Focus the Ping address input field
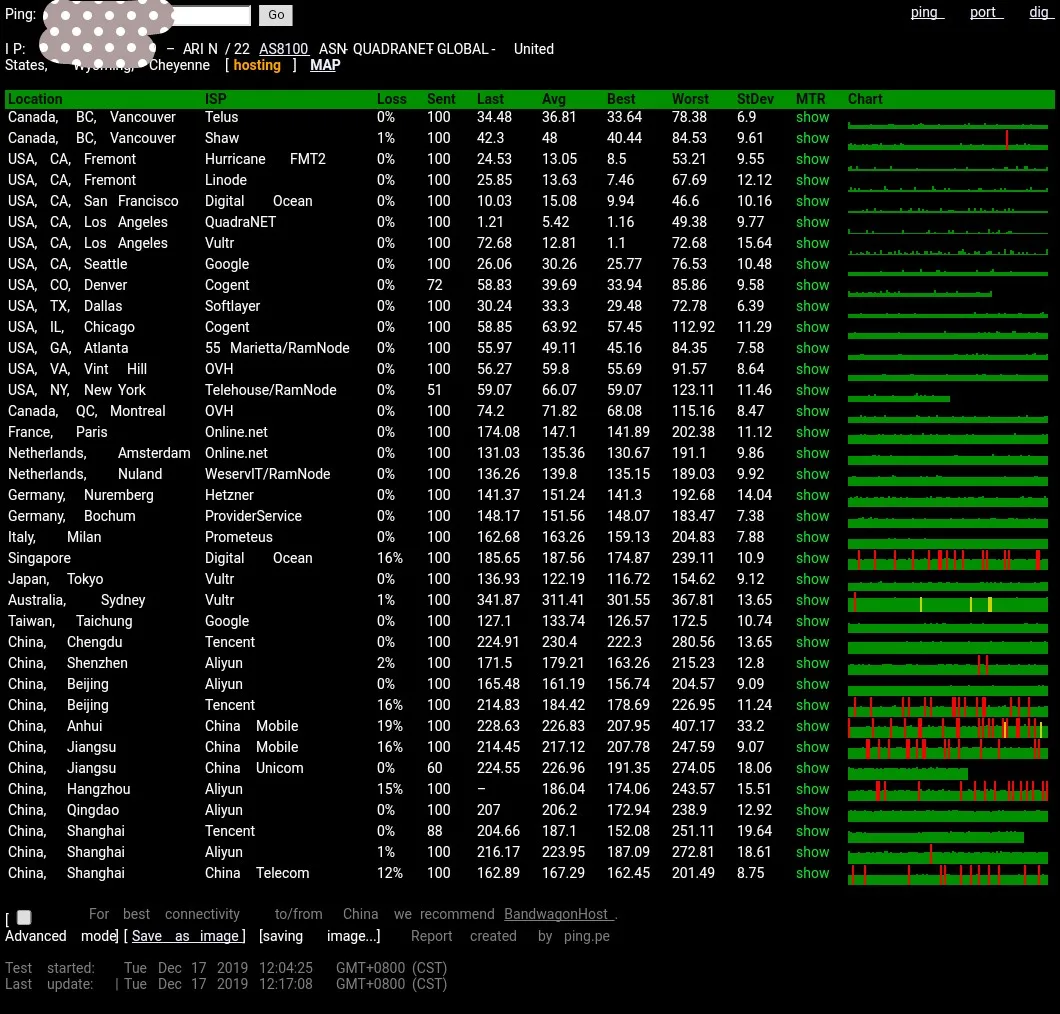Image resolution: width=1060 pixels, height=1014 pixels. pos(147,15)
